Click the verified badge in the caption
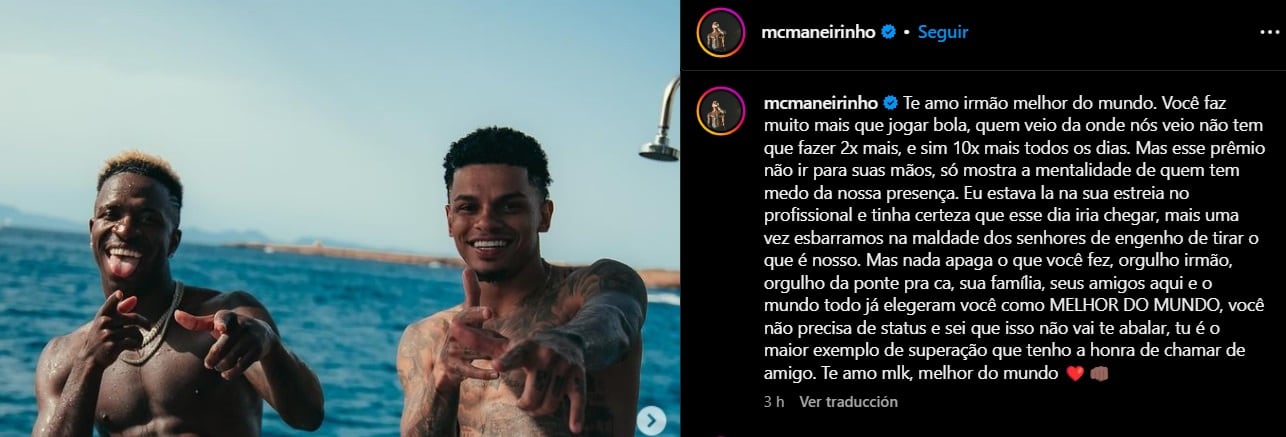 890,103
